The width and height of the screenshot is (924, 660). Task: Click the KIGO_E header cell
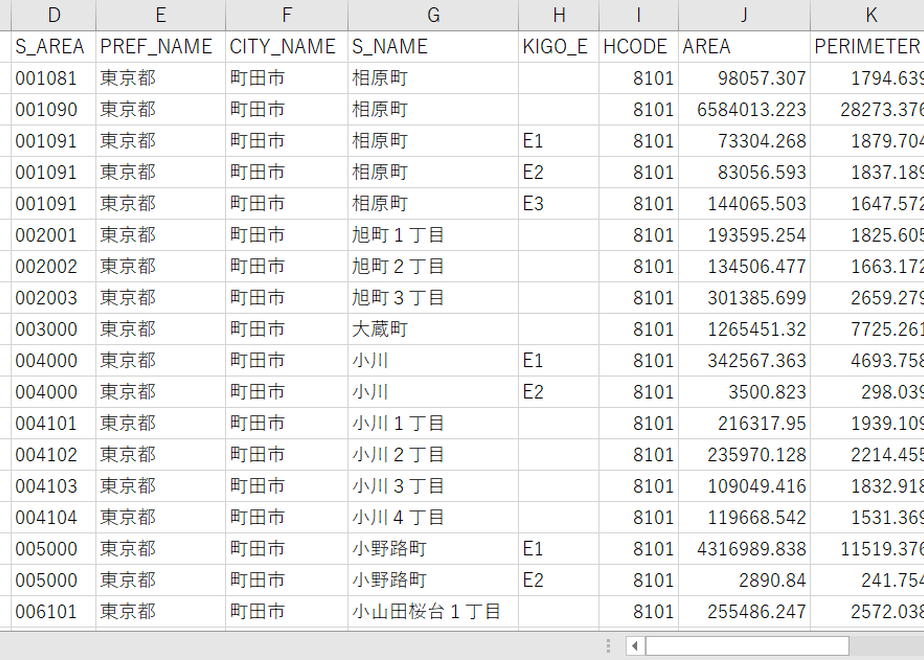click(x=559, y=47)
